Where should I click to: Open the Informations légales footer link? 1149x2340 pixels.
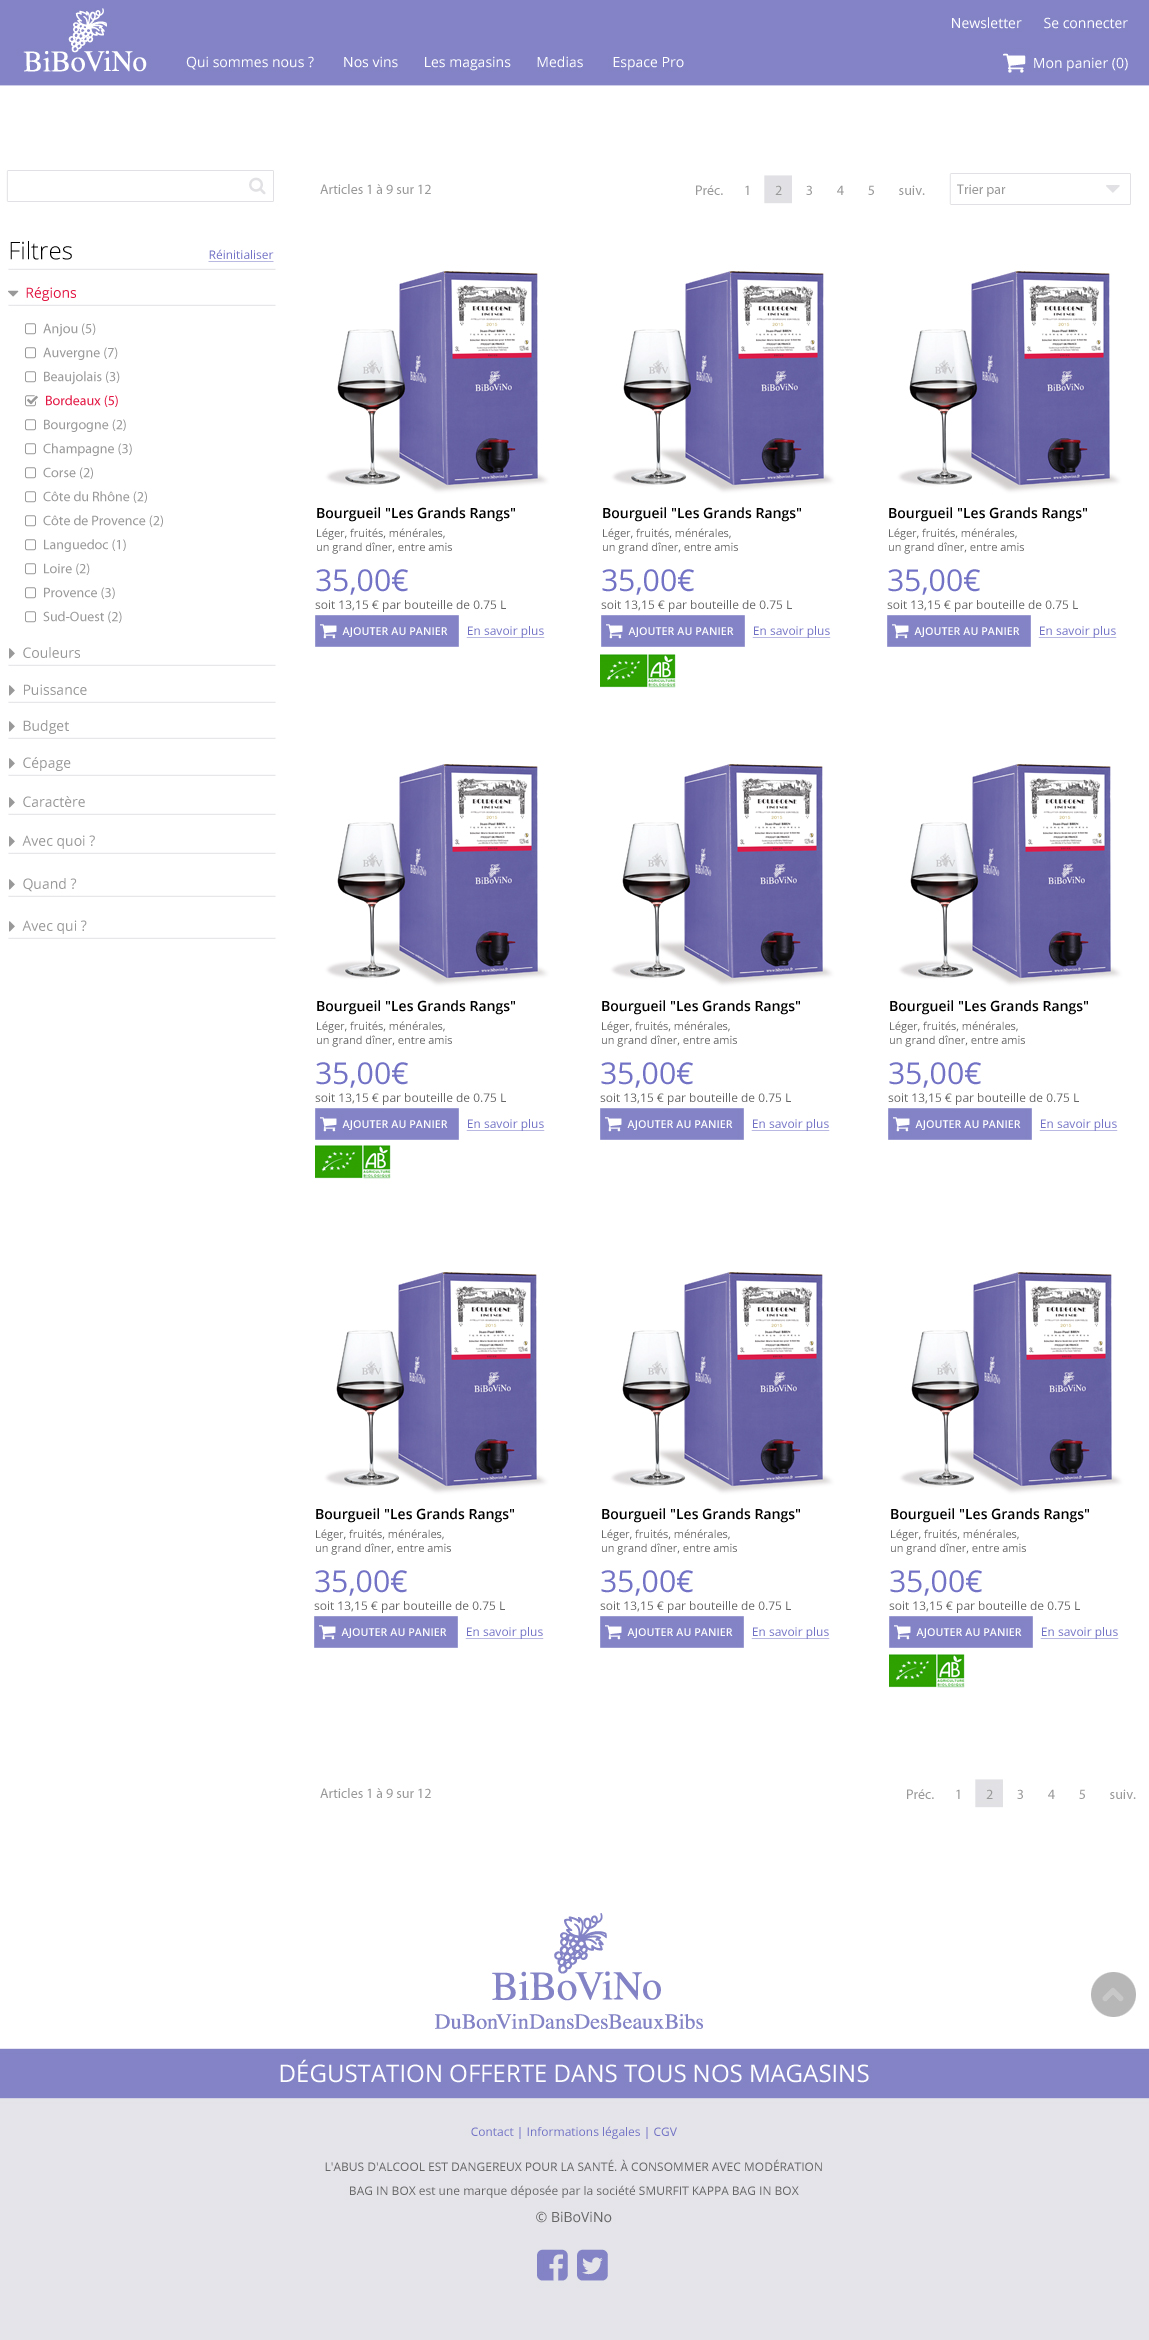click(583, 2132)
